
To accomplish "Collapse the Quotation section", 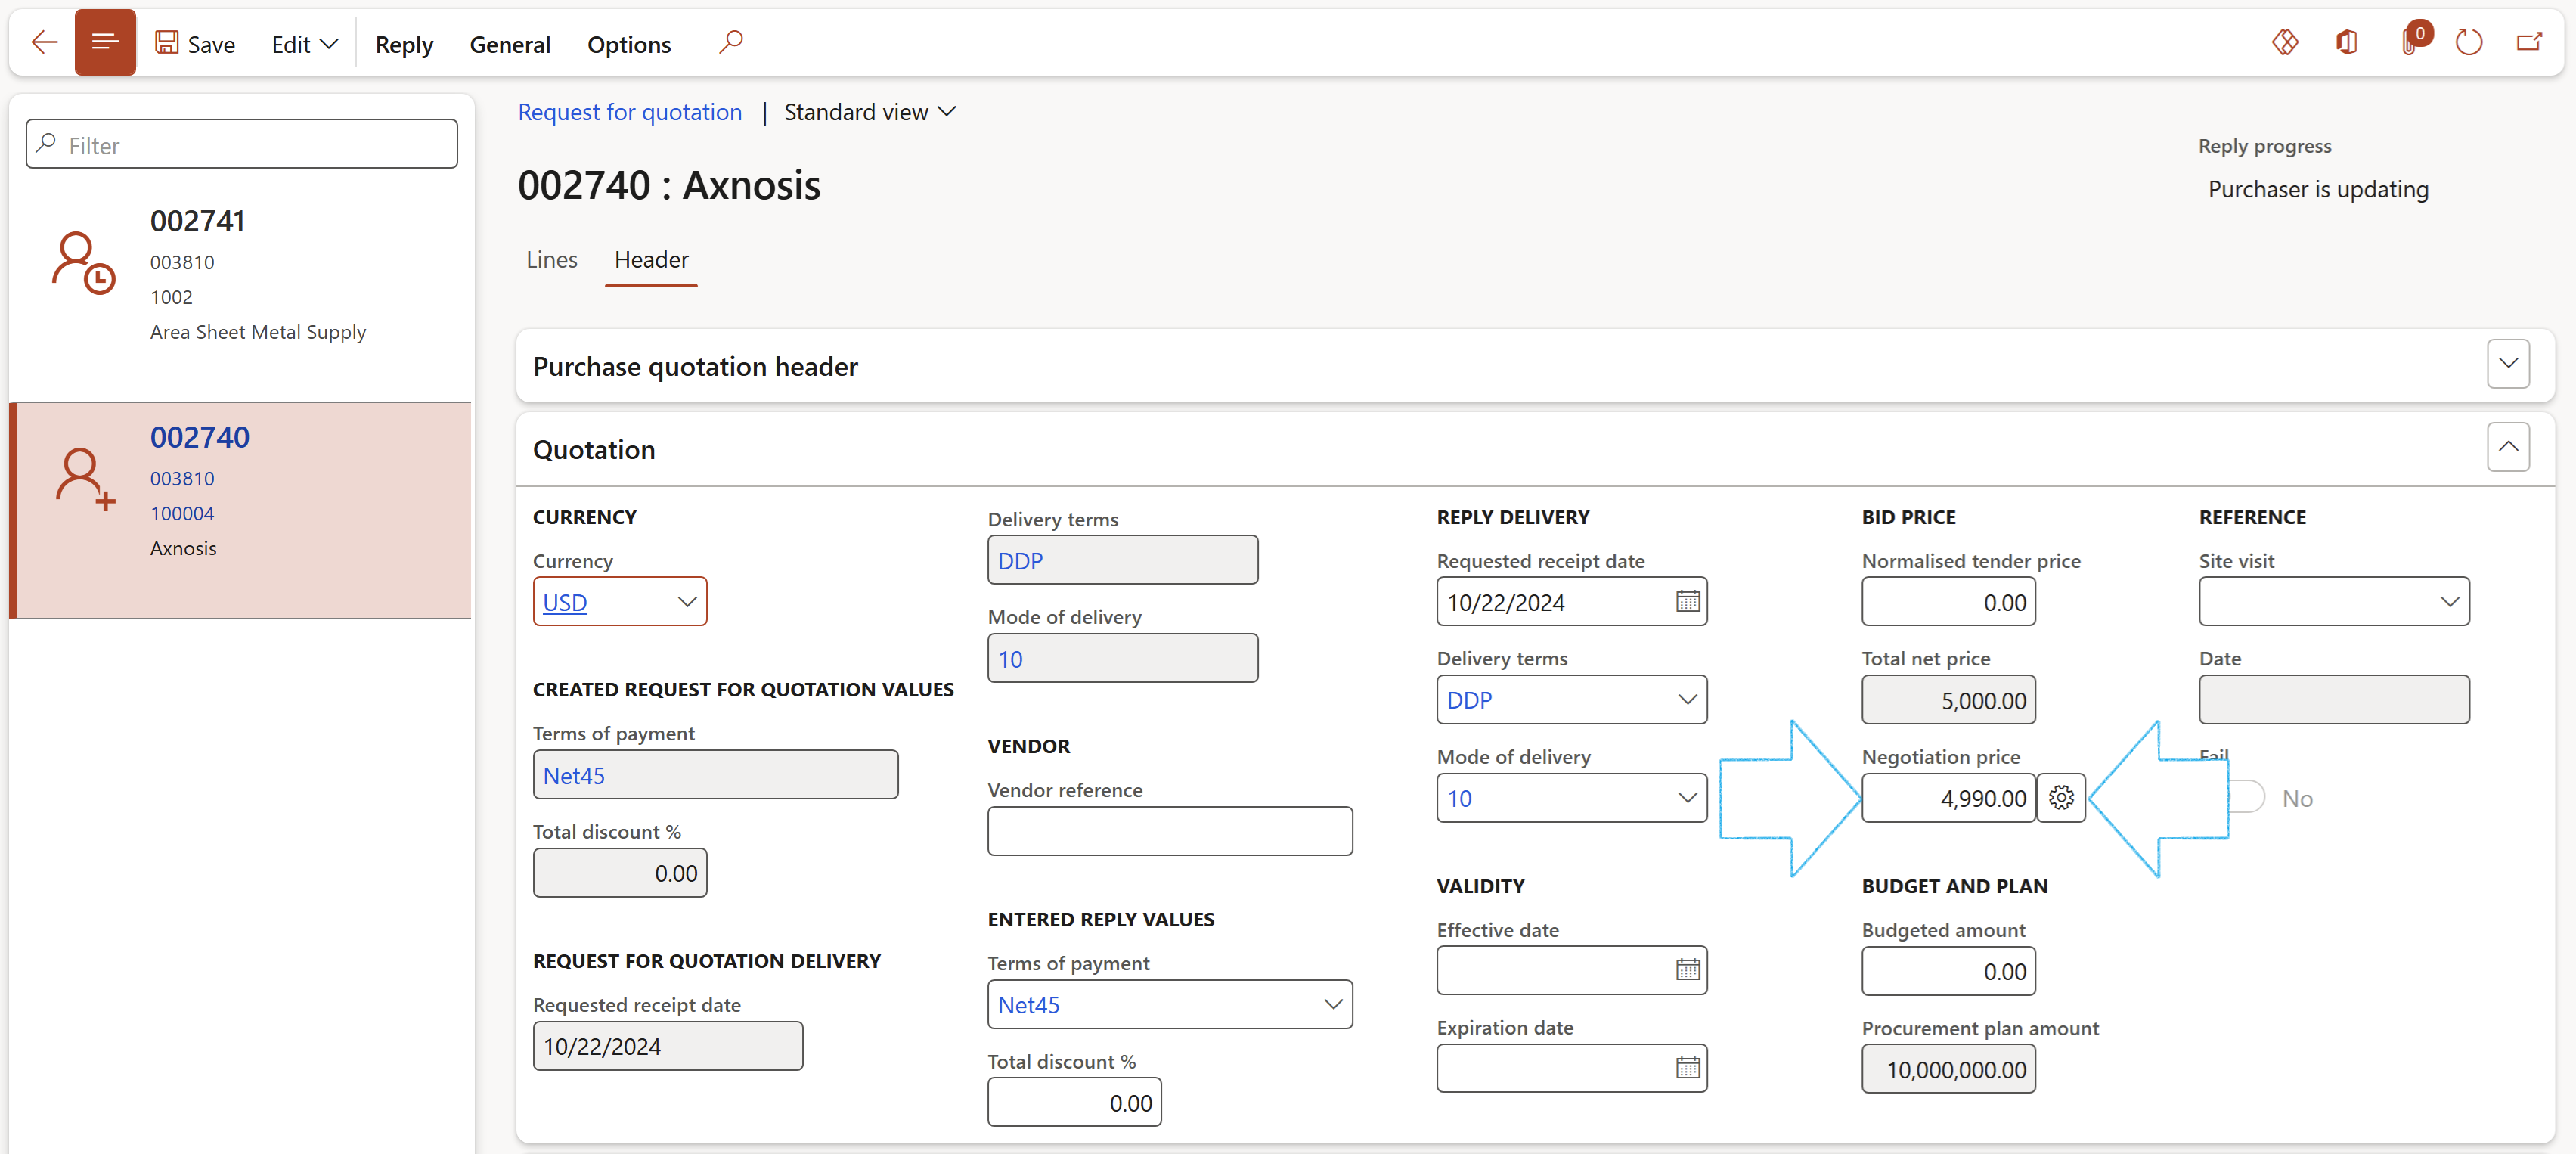I will [2508, 448].
